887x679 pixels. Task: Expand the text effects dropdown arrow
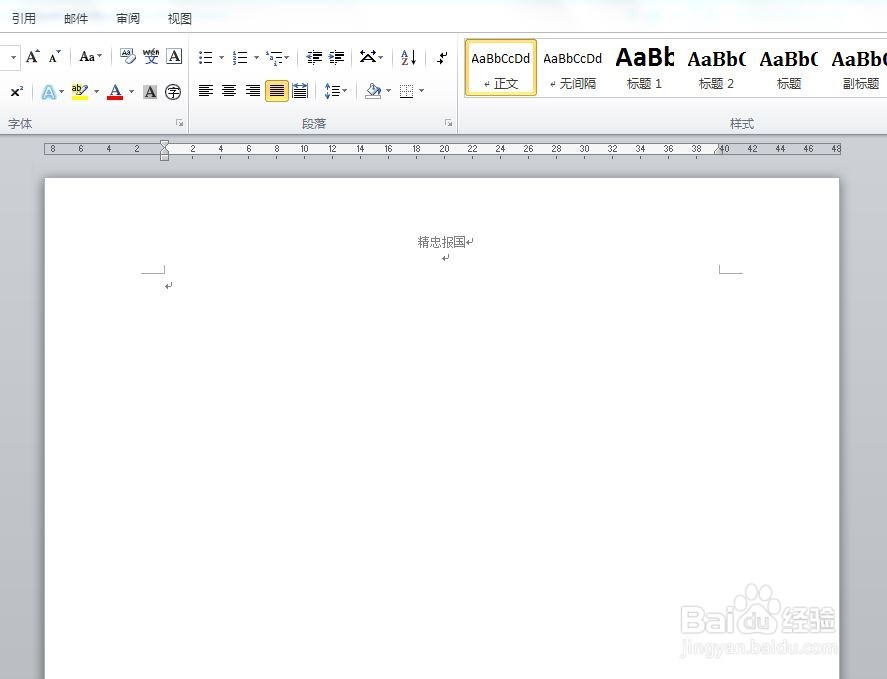pos(62,92)
